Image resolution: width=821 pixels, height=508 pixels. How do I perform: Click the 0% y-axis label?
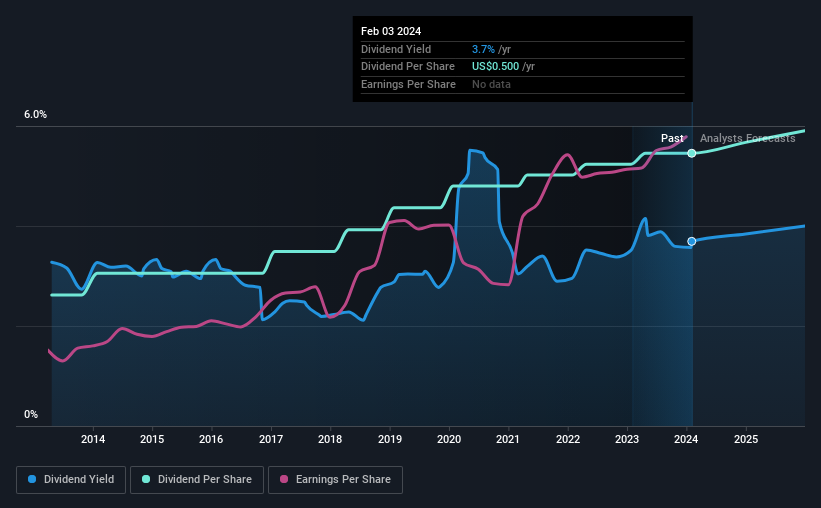pos(31,414)
